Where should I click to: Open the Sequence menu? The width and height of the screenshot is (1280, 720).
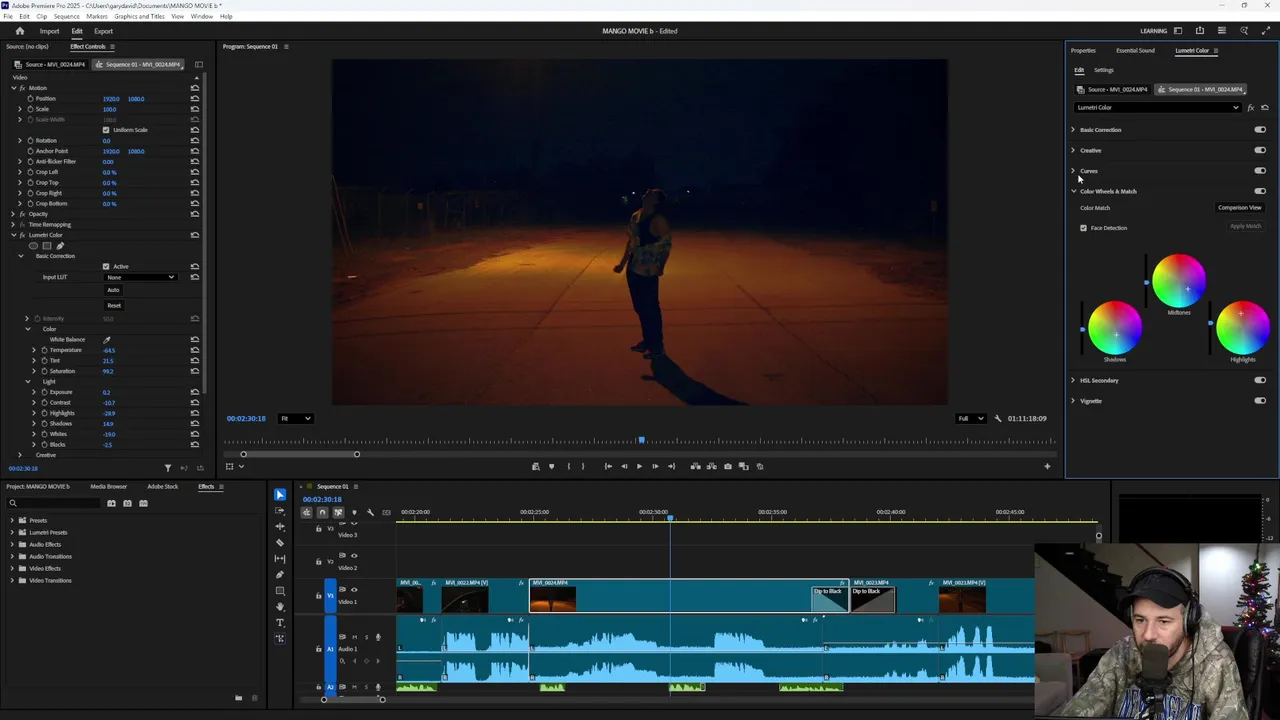pos(66,16)
